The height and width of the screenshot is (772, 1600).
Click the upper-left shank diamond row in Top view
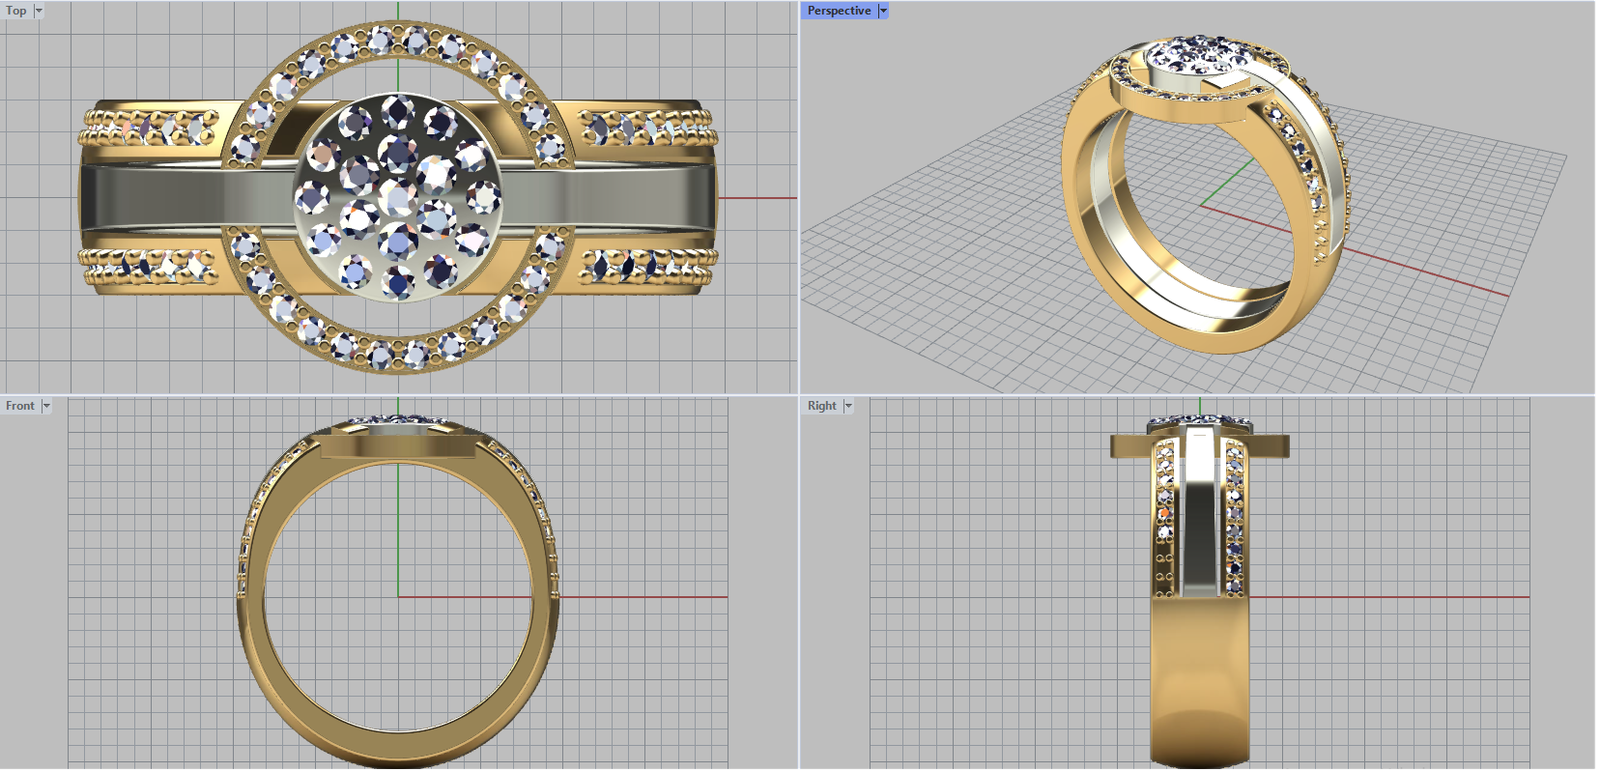pos(150,128)
